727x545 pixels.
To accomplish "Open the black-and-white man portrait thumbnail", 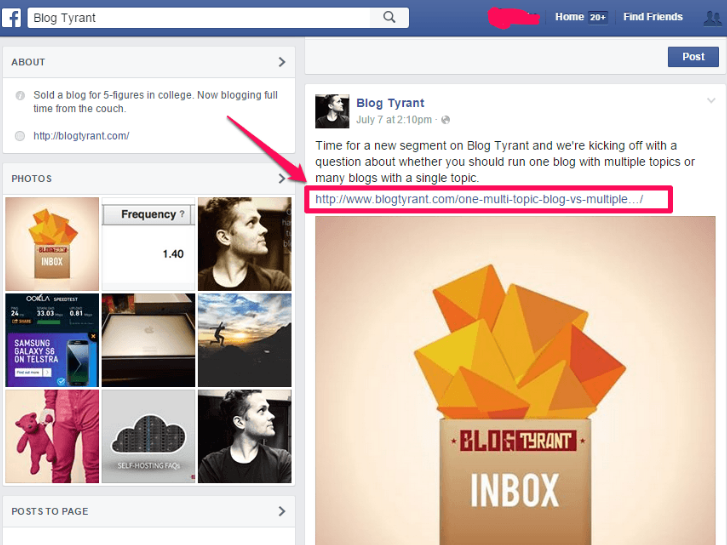I will tap(245, 436).
